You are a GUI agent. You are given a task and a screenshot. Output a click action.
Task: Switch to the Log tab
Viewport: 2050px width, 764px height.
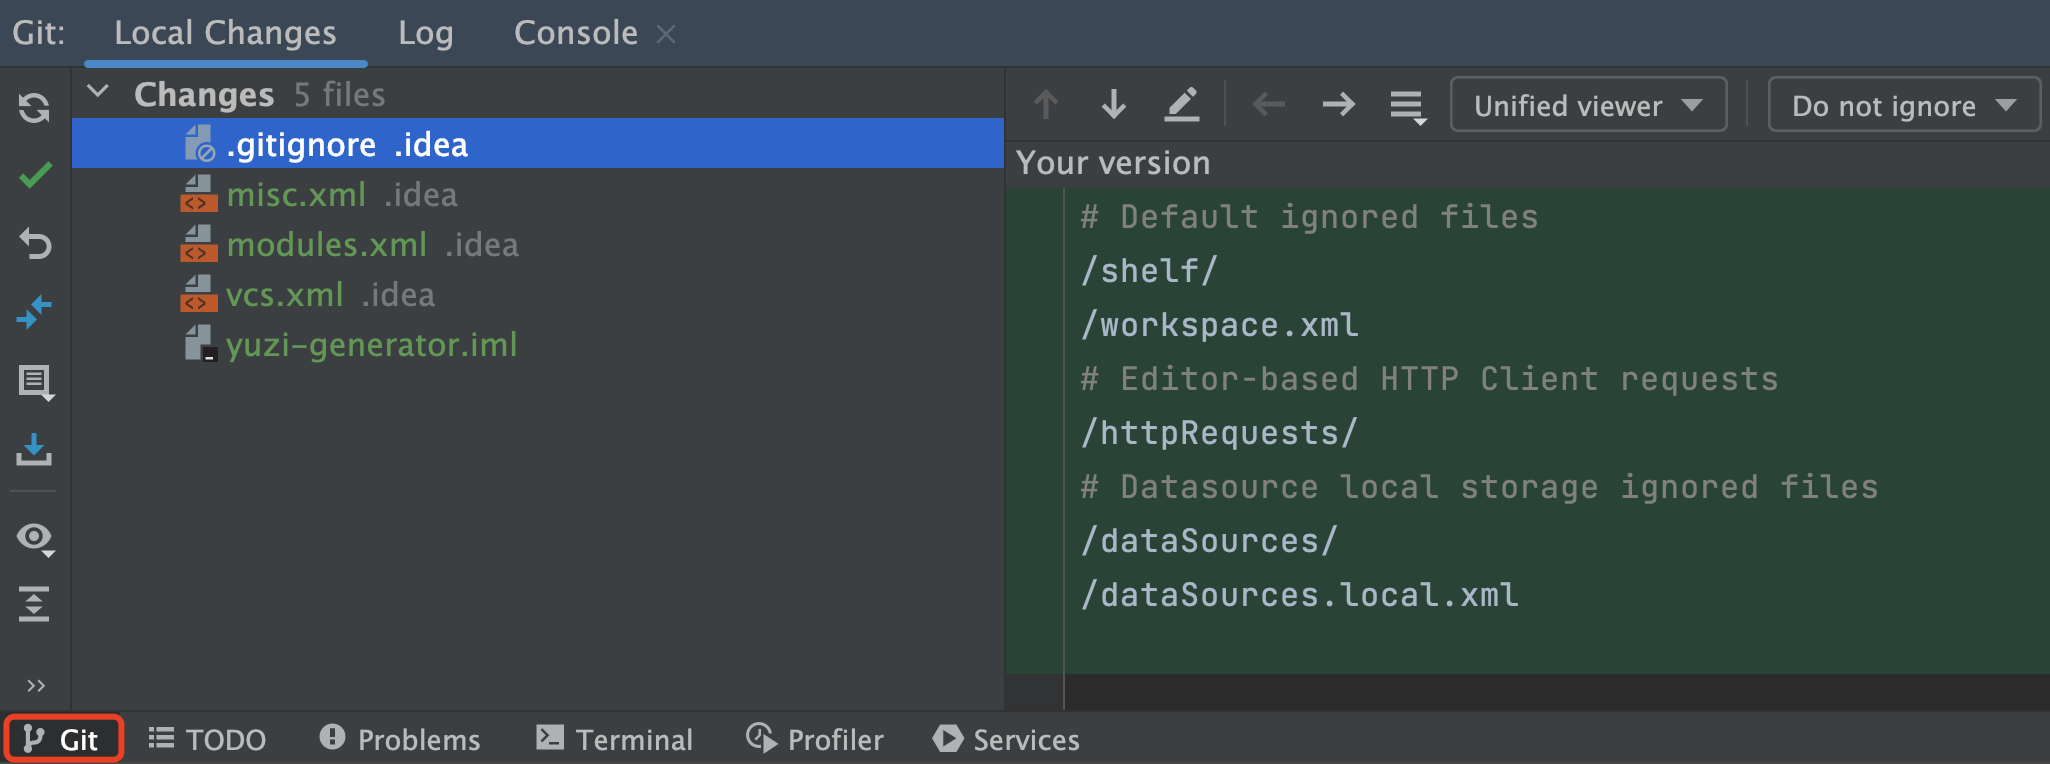click(425, 33)
